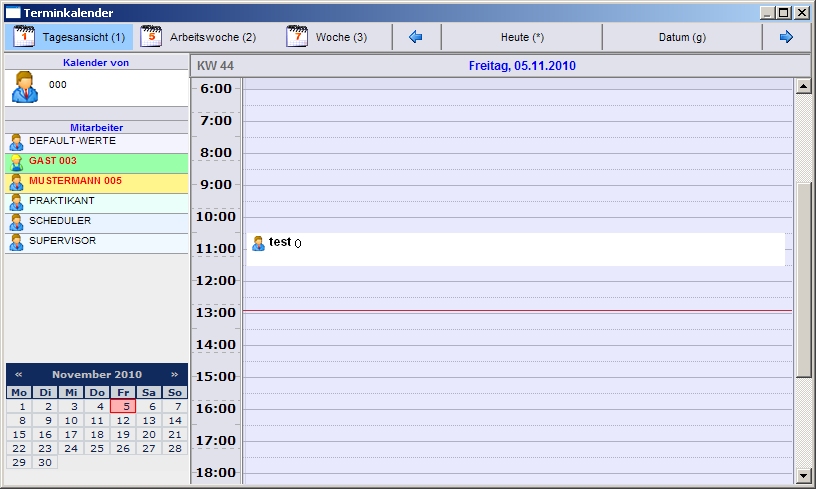
Task: Advance mini calendar to next month
Action: 174,374
